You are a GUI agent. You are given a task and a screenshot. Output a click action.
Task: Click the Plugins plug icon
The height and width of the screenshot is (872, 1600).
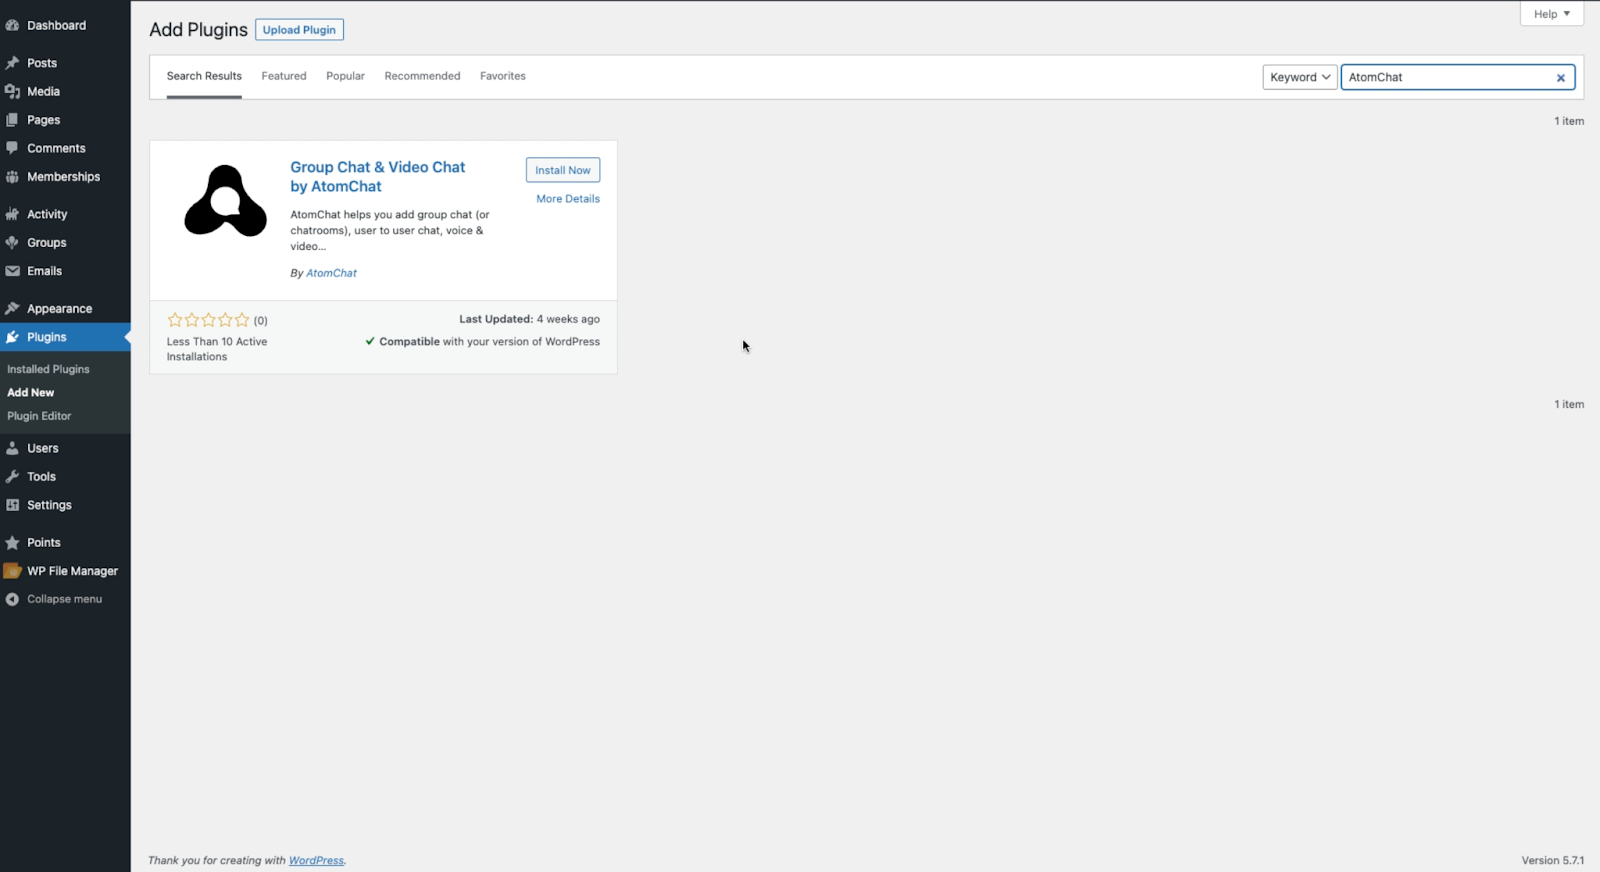pos(12,337)
